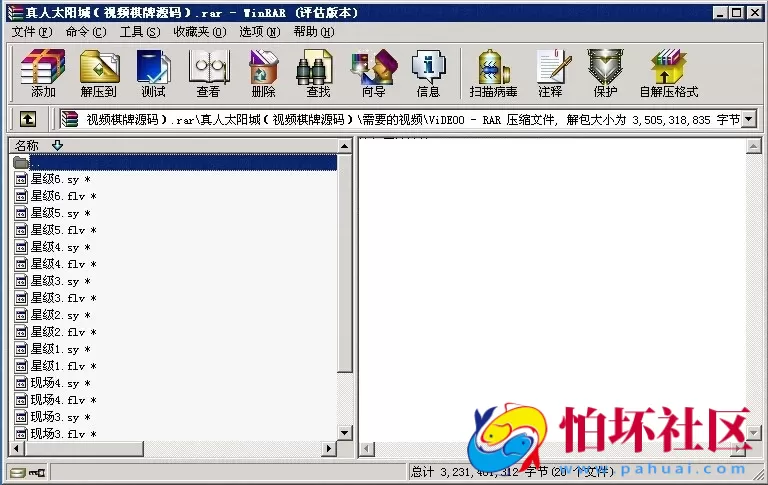Expand the archive path dropdown arrow
This screenshot has height=485, width=768.
click(749, 119)
